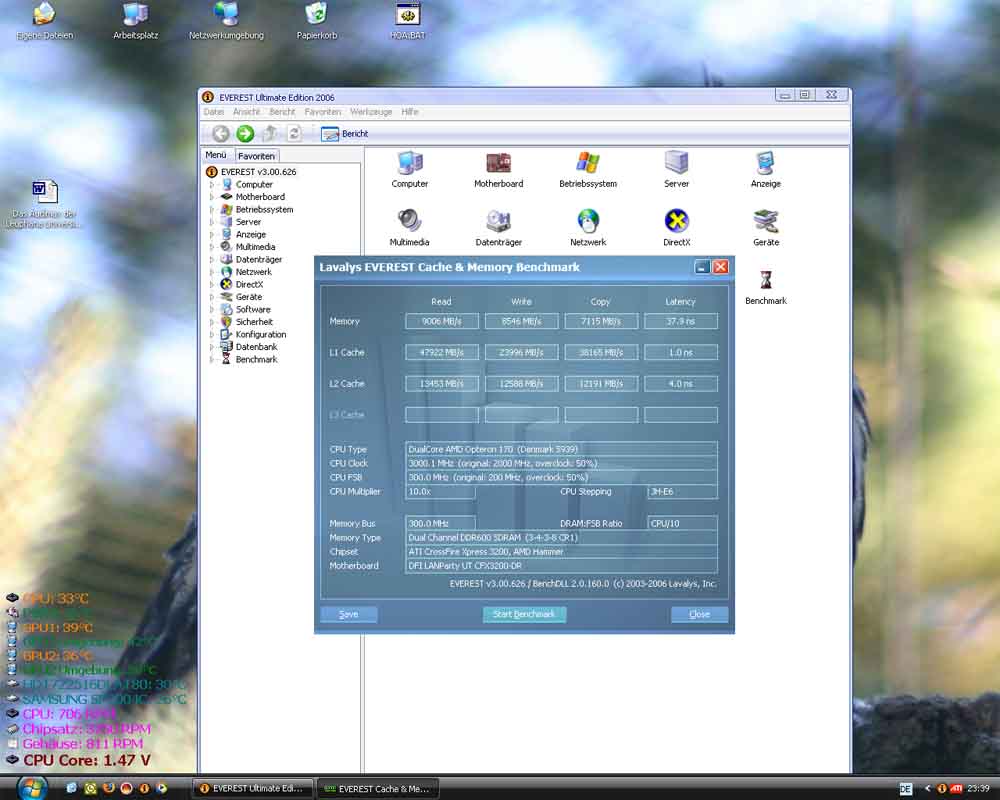Click Start Benchmark button
Screen dimensions: 1000x800
(524, 614)
